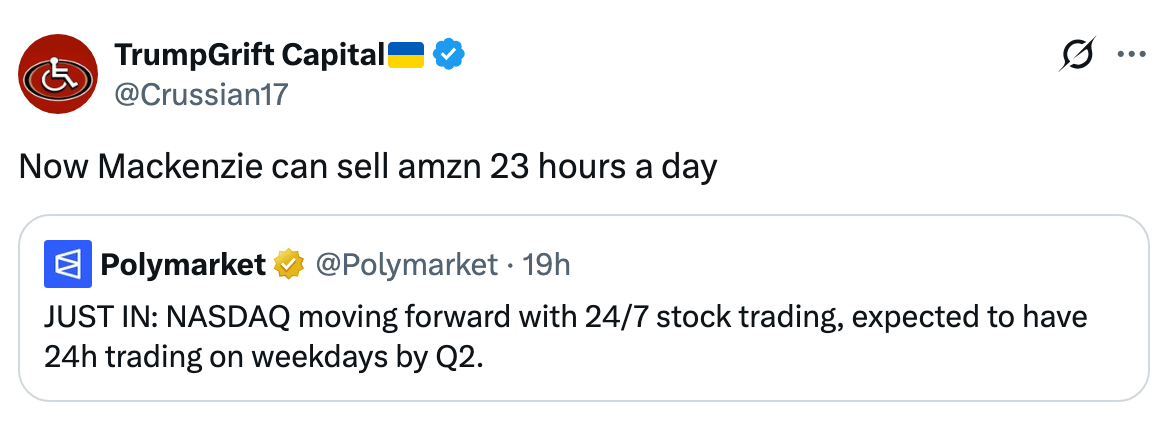Click the Polymarket name in quoted post
1170x422 pixels.
pos(183,264)
